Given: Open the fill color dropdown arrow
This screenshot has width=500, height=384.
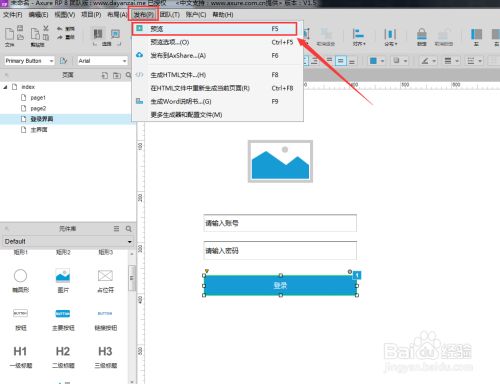Looking at the screenshot, I should click(382, 61).
